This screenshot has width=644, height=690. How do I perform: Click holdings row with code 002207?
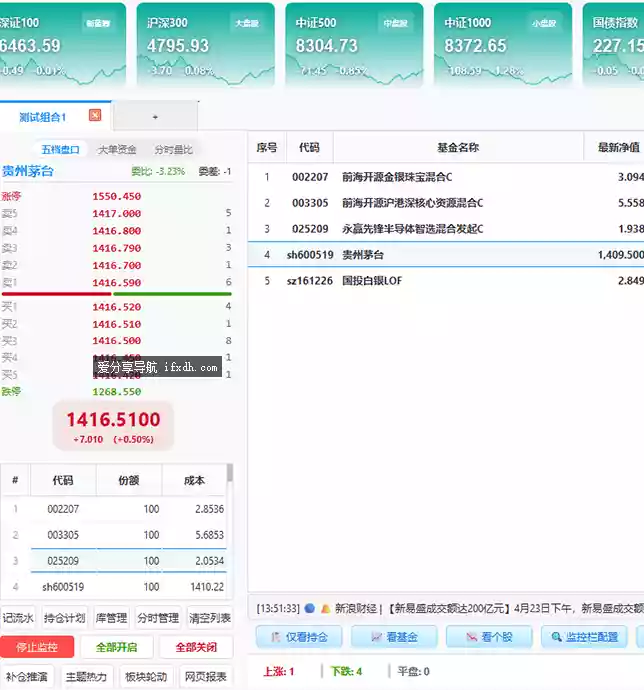coord(114,509)
